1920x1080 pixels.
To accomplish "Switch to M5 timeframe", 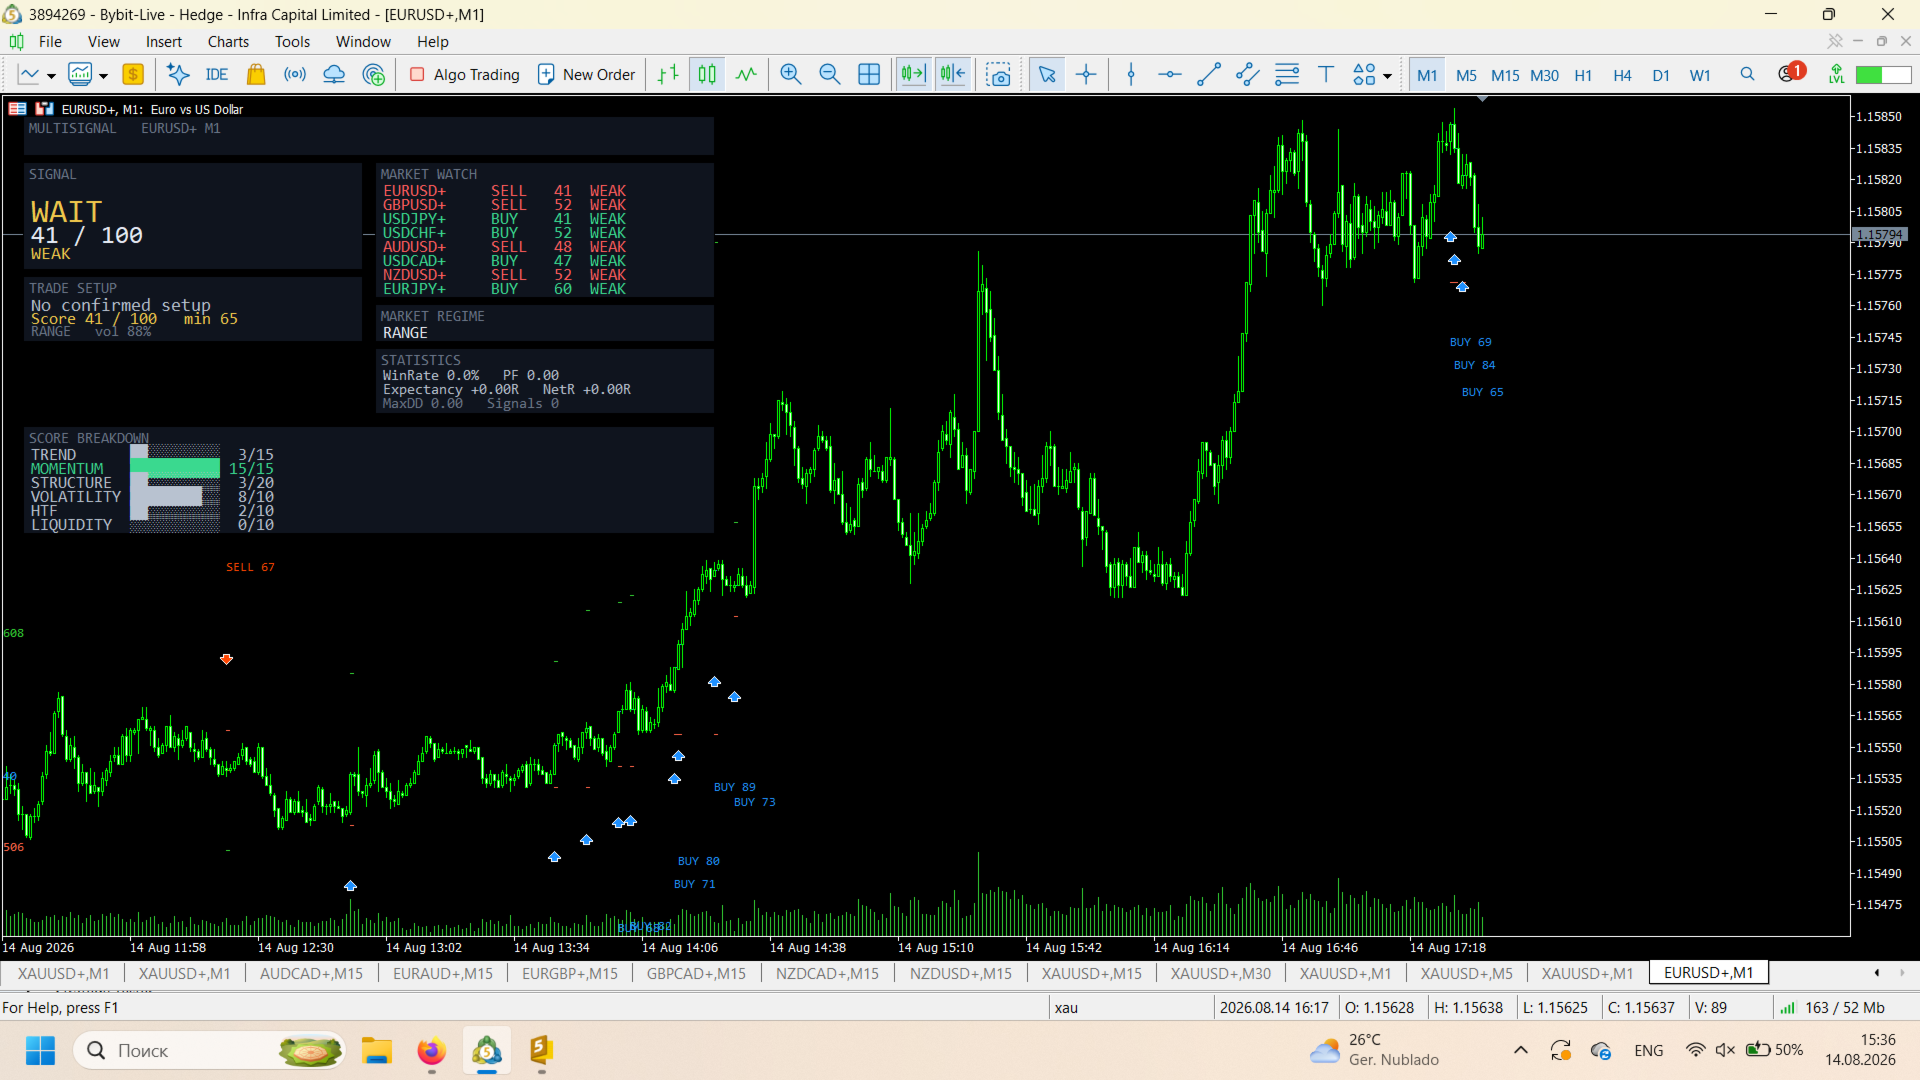I will pos(1466,75).
